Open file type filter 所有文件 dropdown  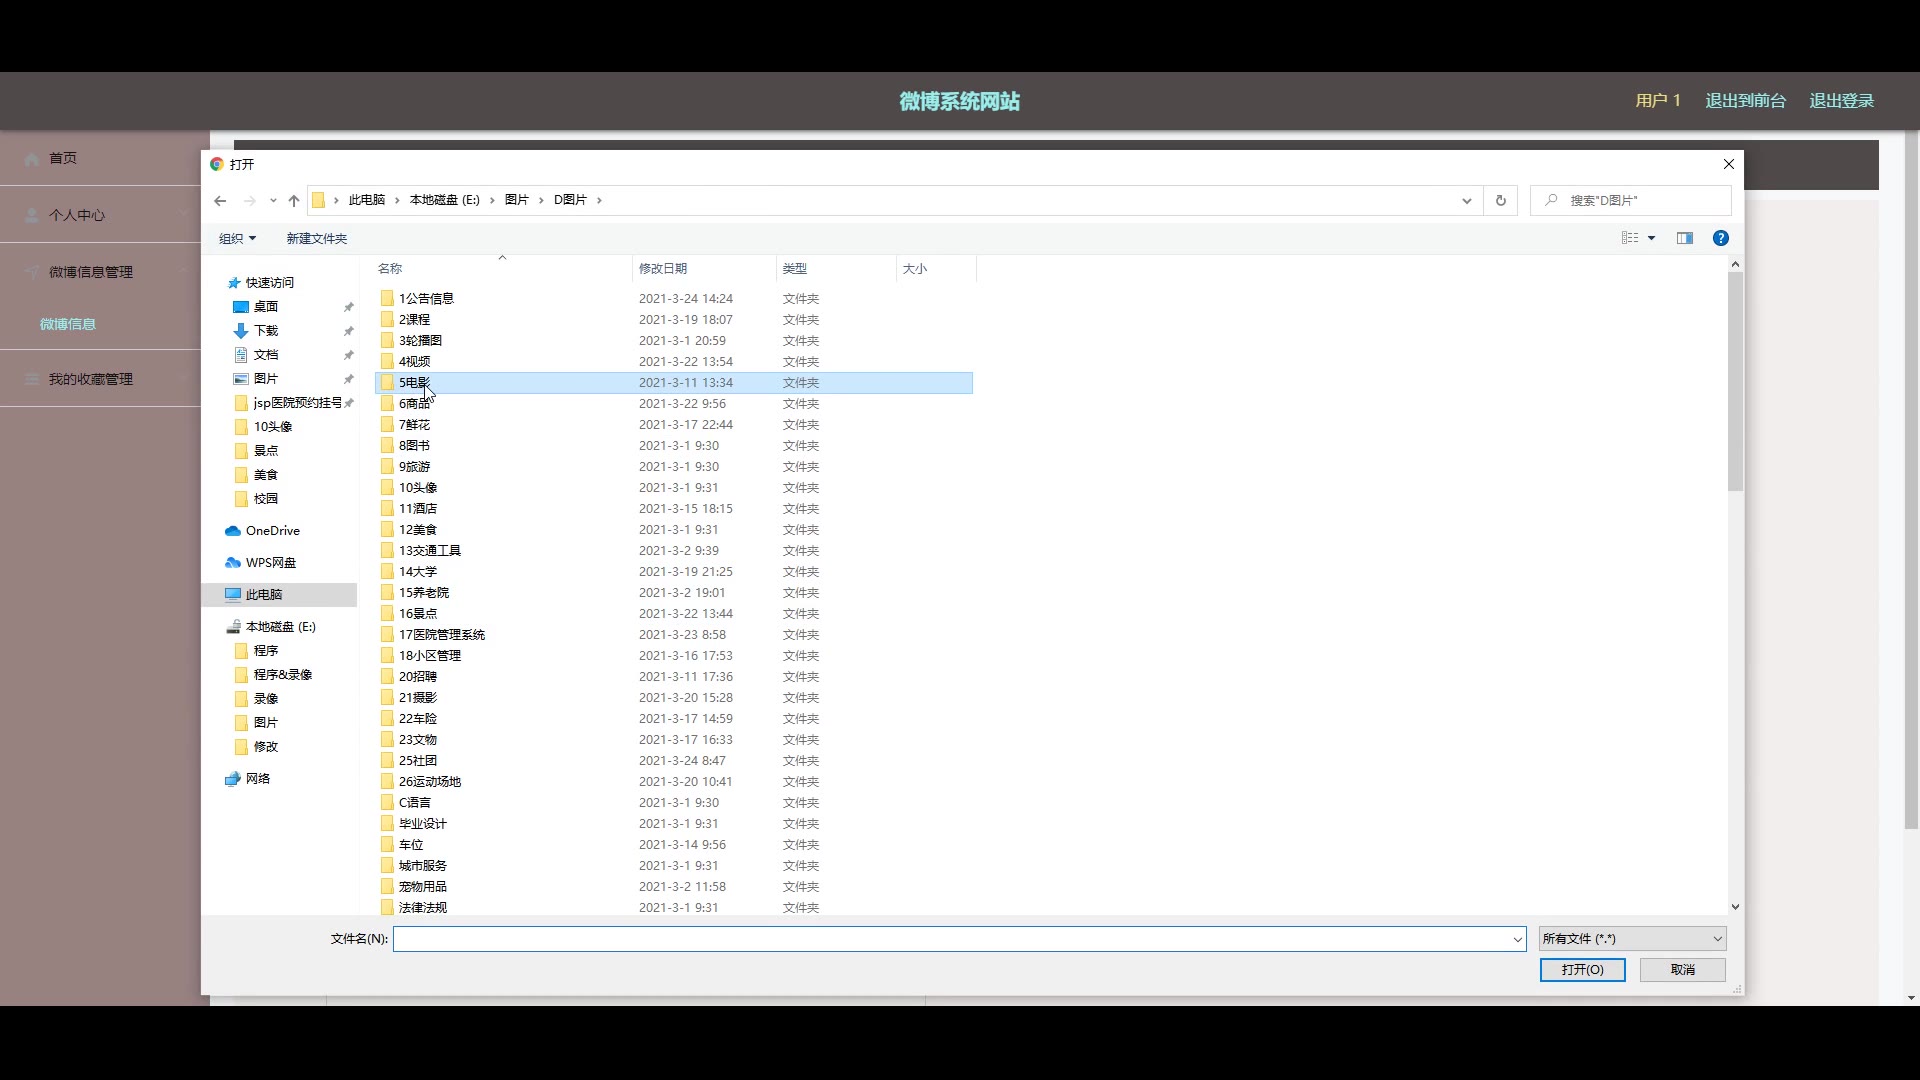[1632, 939]
